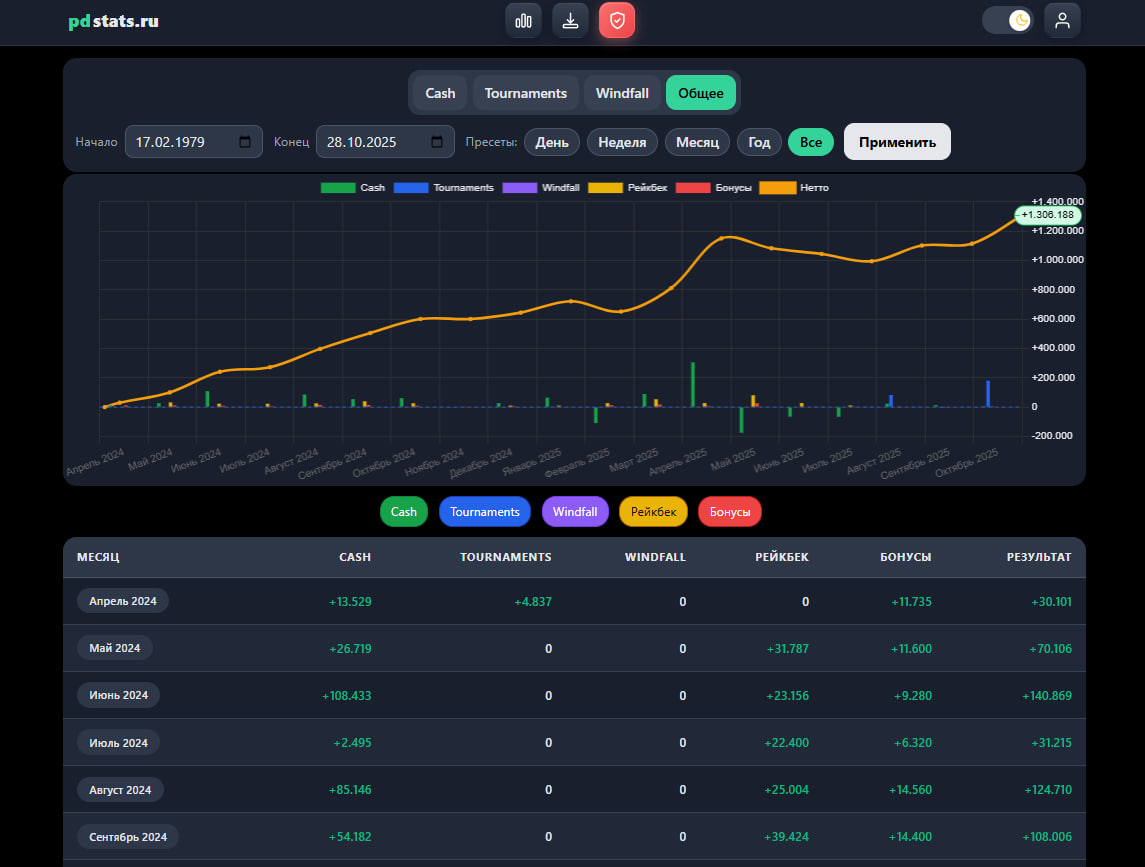Toggle the green Cash filter pill
1145x867 pixels.
pyautogui.click(x=404, y=511)
